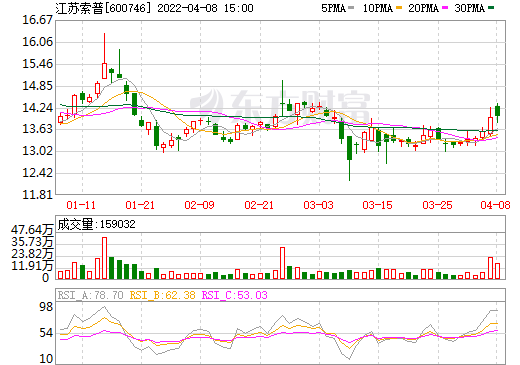This screenshot has width=520, height=365.
Task: Click the green 30PMA legend color marker
Action: pos(491,8)
